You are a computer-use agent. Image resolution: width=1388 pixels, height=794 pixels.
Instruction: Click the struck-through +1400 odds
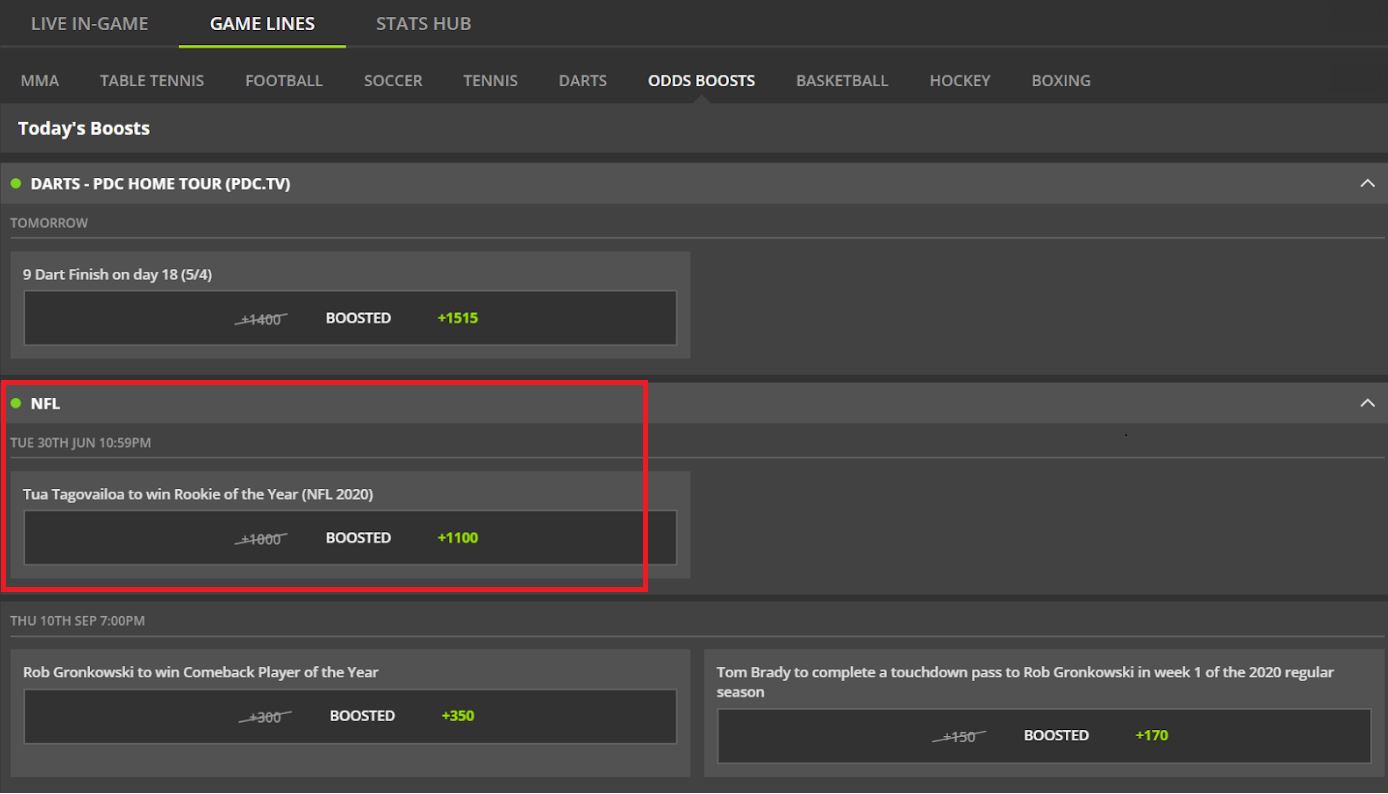point(261,319)
